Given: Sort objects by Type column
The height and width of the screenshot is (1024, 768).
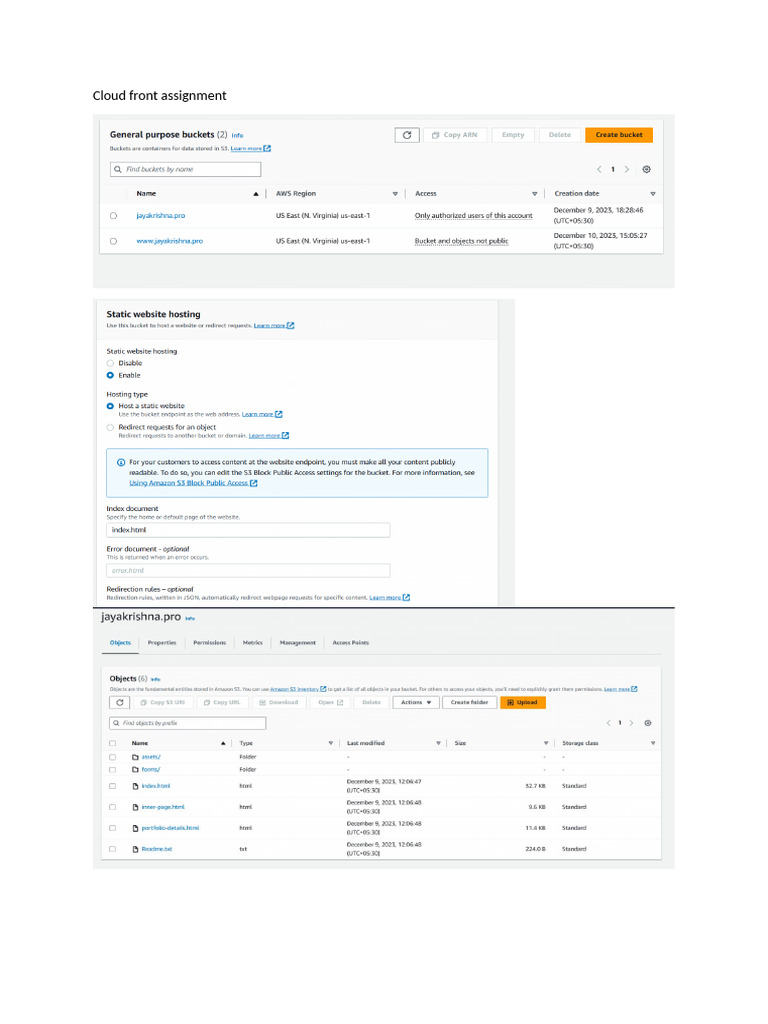Looking at the screenshot, I should tap(330, 743).
